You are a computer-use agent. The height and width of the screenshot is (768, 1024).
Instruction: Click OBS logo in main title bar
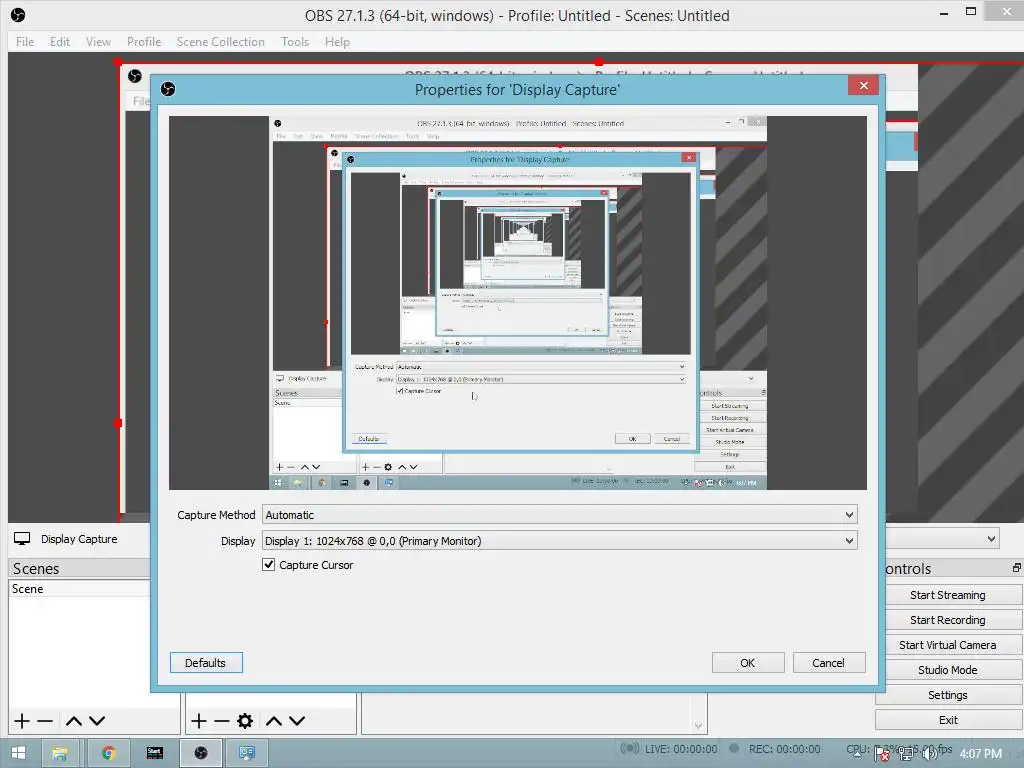click(x=18, y=15)
